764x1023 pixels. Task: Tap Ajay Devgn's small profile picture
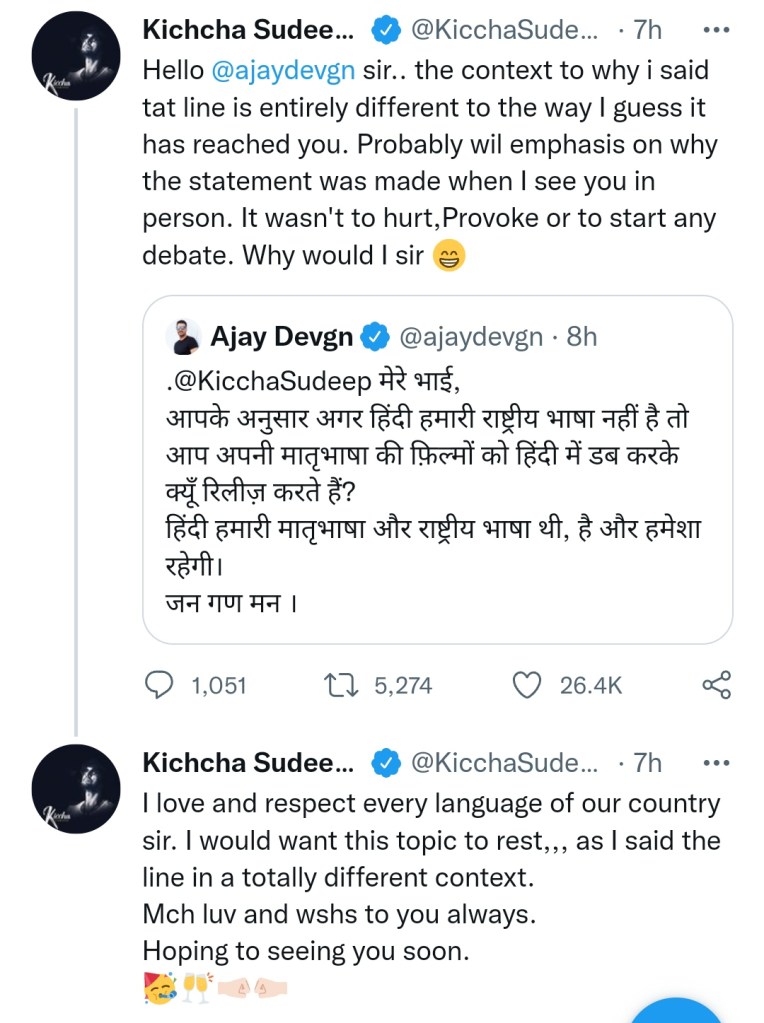[185, 338]
